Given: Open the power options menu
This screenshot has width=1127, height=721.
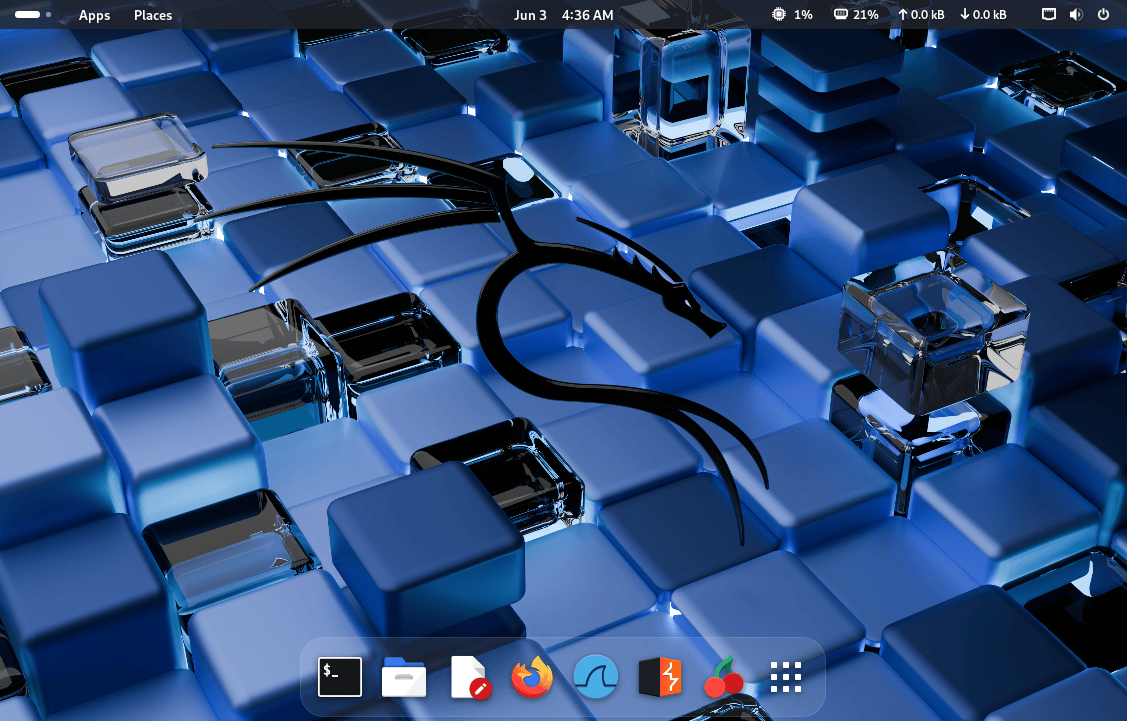Looking at the screenshot, I should (x=1103, y=15).
